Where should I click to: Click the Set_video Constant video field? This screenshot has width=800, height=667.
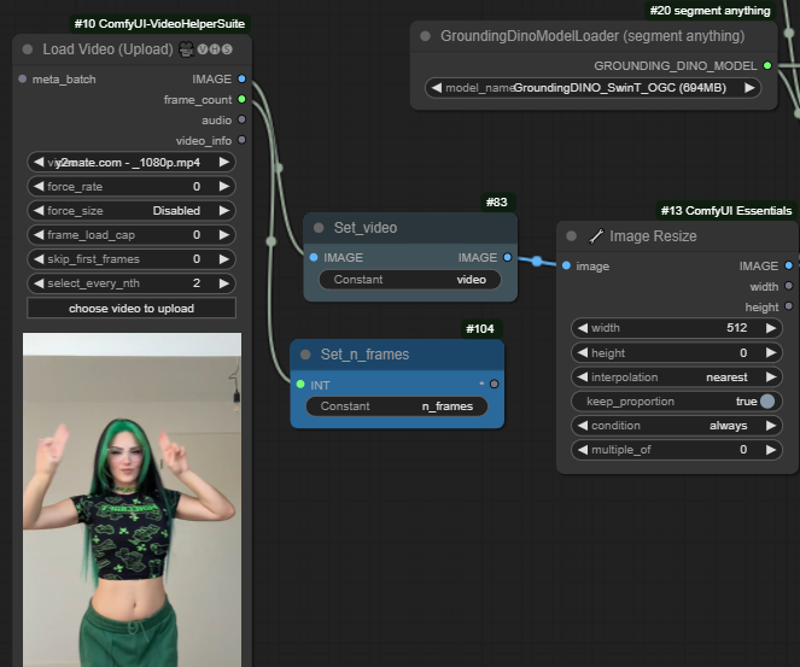(x=410, y=280)
